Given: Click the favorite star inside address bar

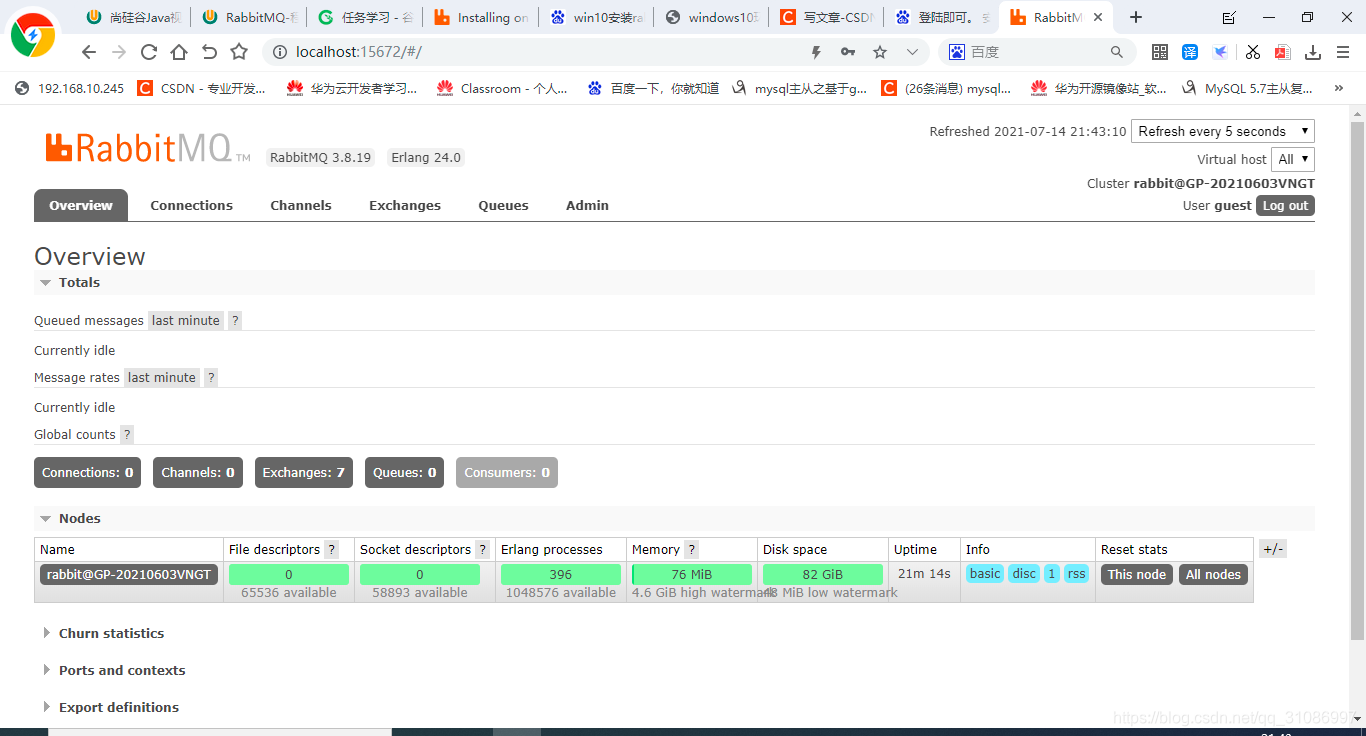Looking at the screenshot, I should point(880,52).
